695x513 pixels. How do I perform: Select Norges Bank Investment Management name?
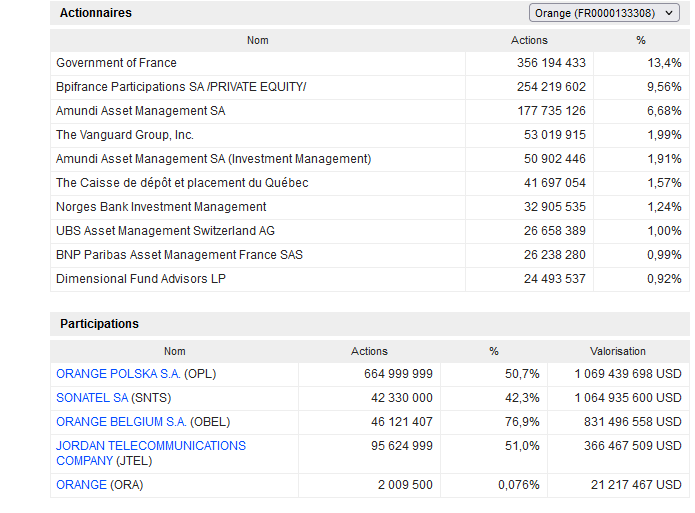[x=161, y=207]
